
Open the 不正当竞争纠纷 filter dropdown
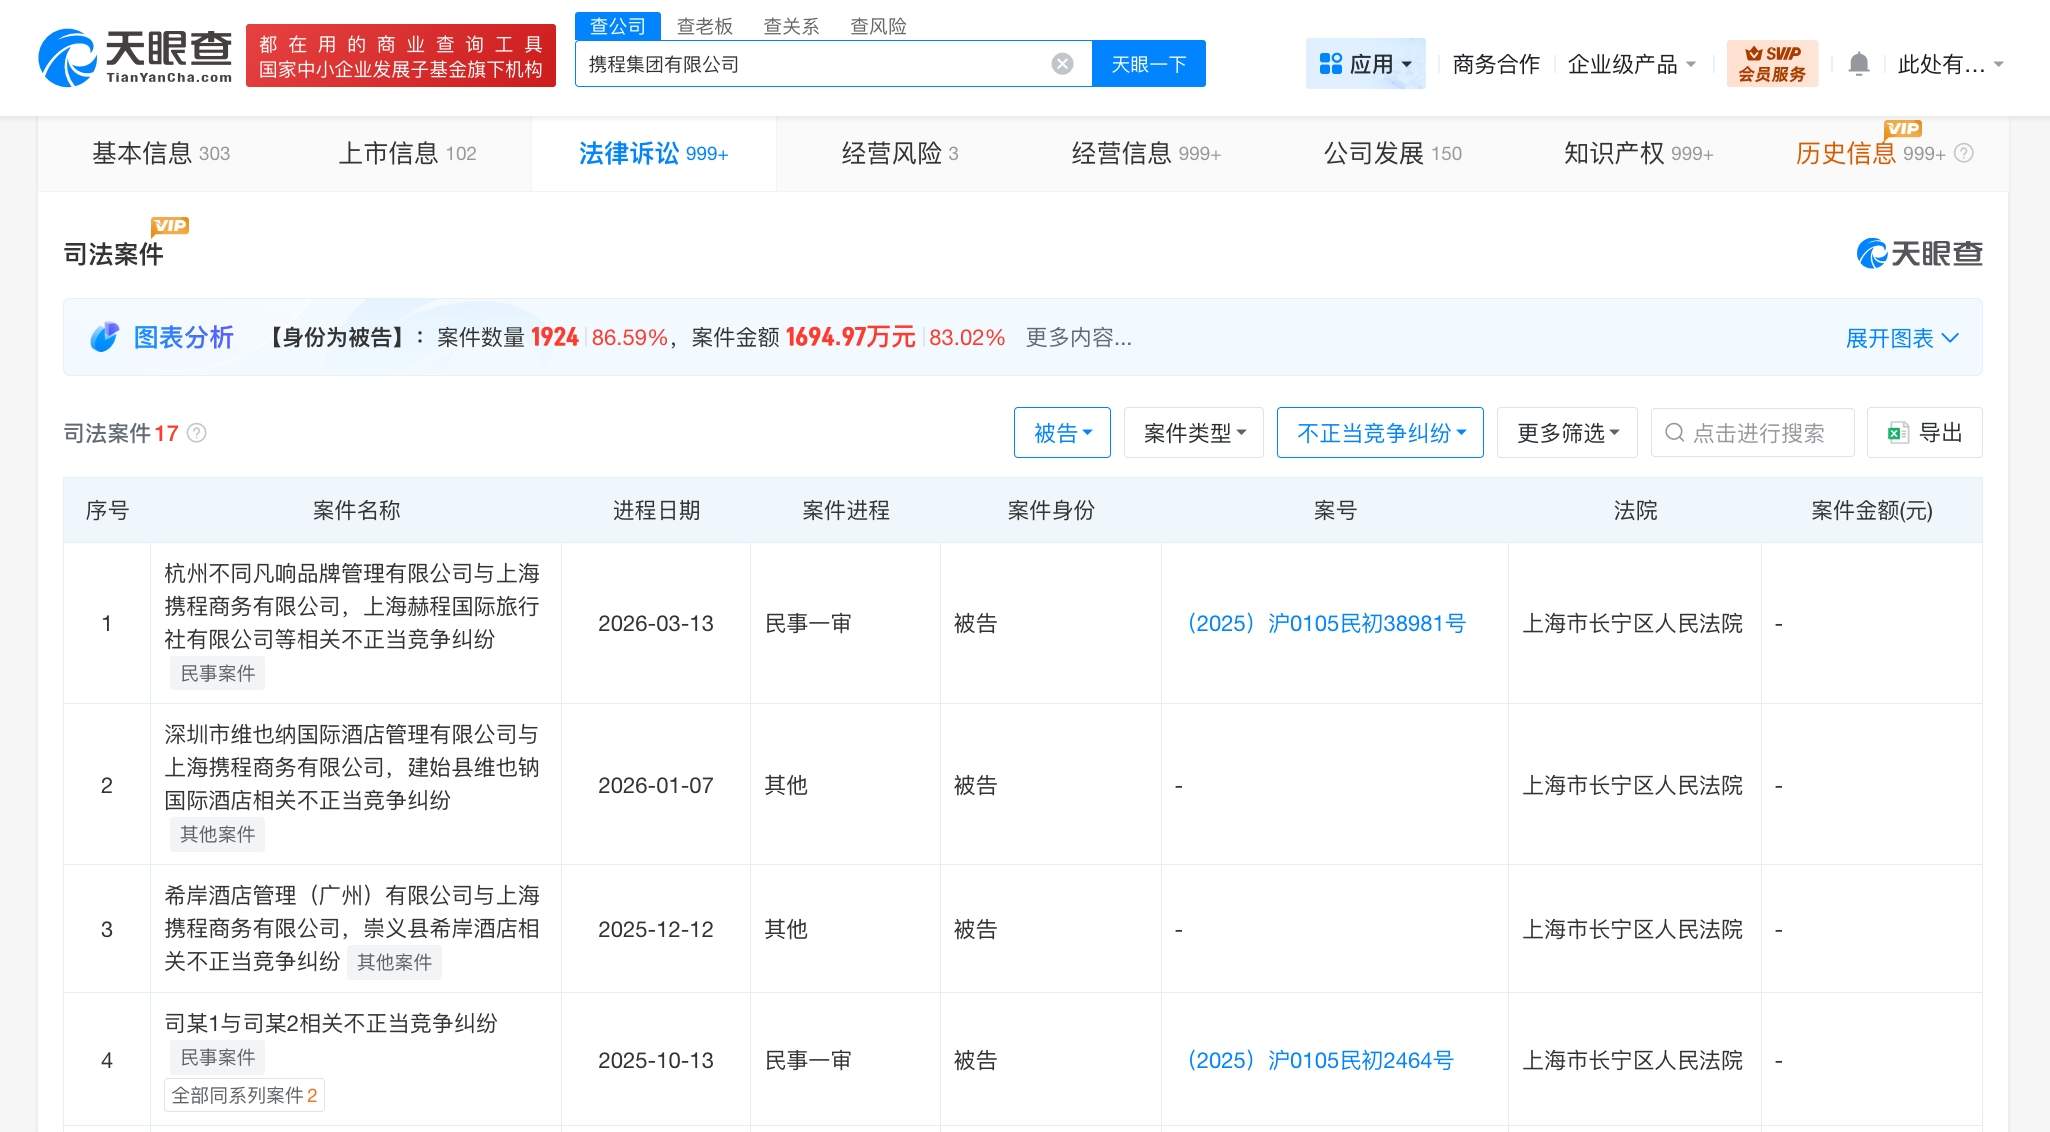pos(1380,433)
